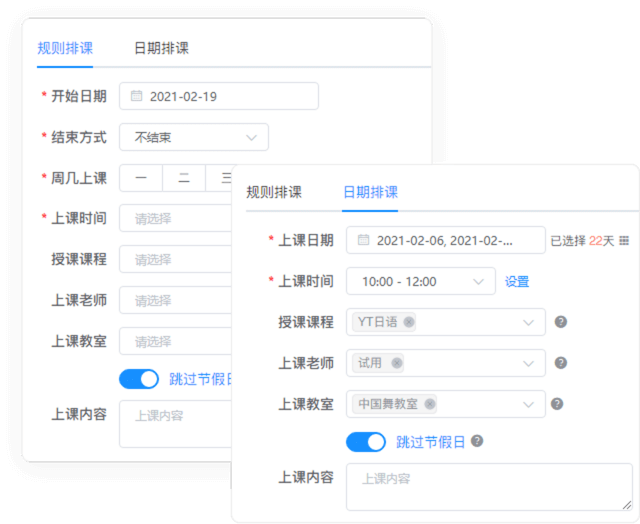Open 上课时间 dropdown showing 10:00 - 12:00

[421, 281]
